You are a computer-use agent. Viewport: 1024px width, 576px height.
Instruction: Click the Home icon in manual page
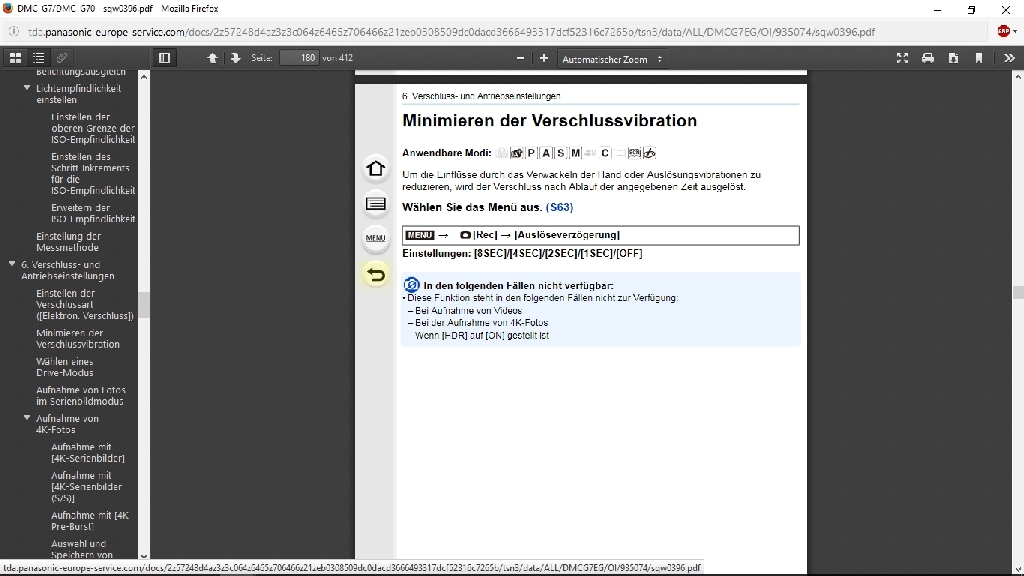click(x=375, y=168)
